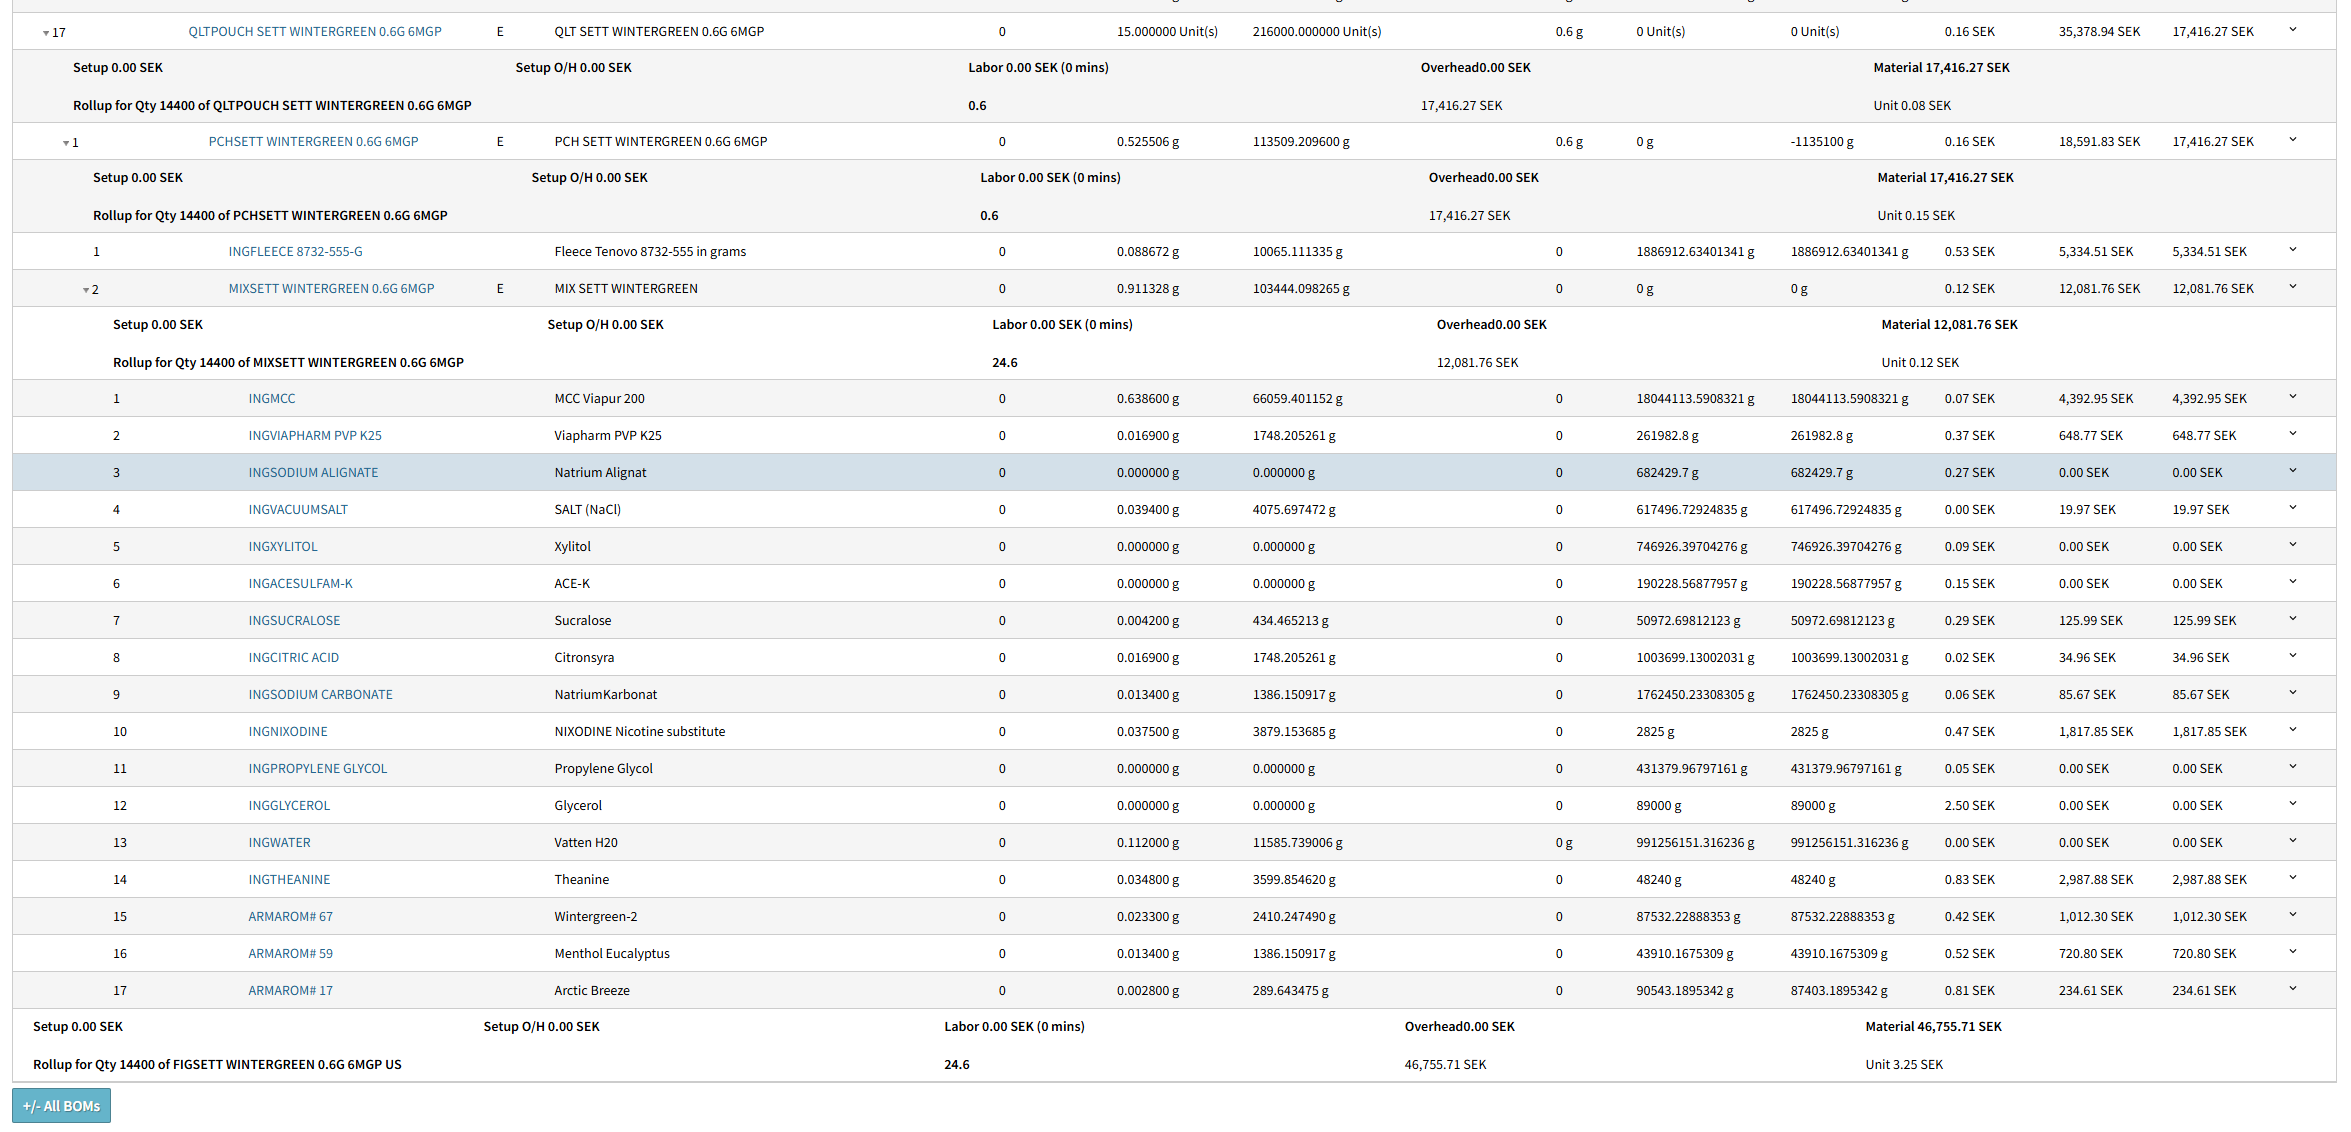Open the INGSUCRALOSE link

[294, 621]
